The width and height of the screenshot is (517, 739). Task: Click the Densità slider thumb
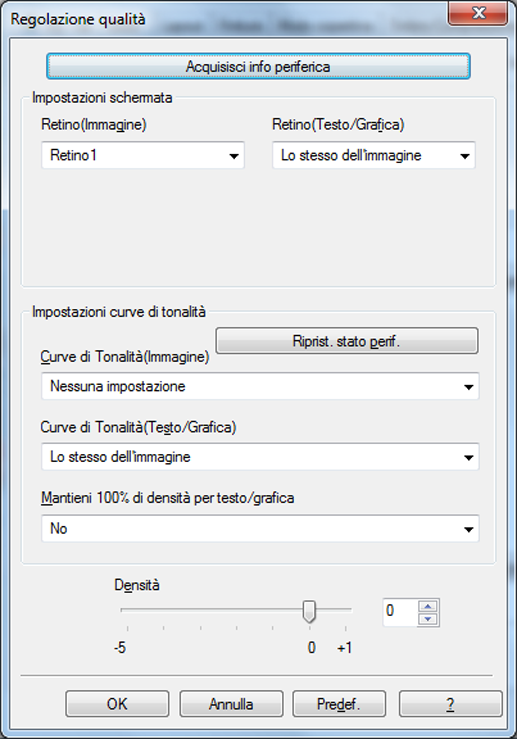309,611
